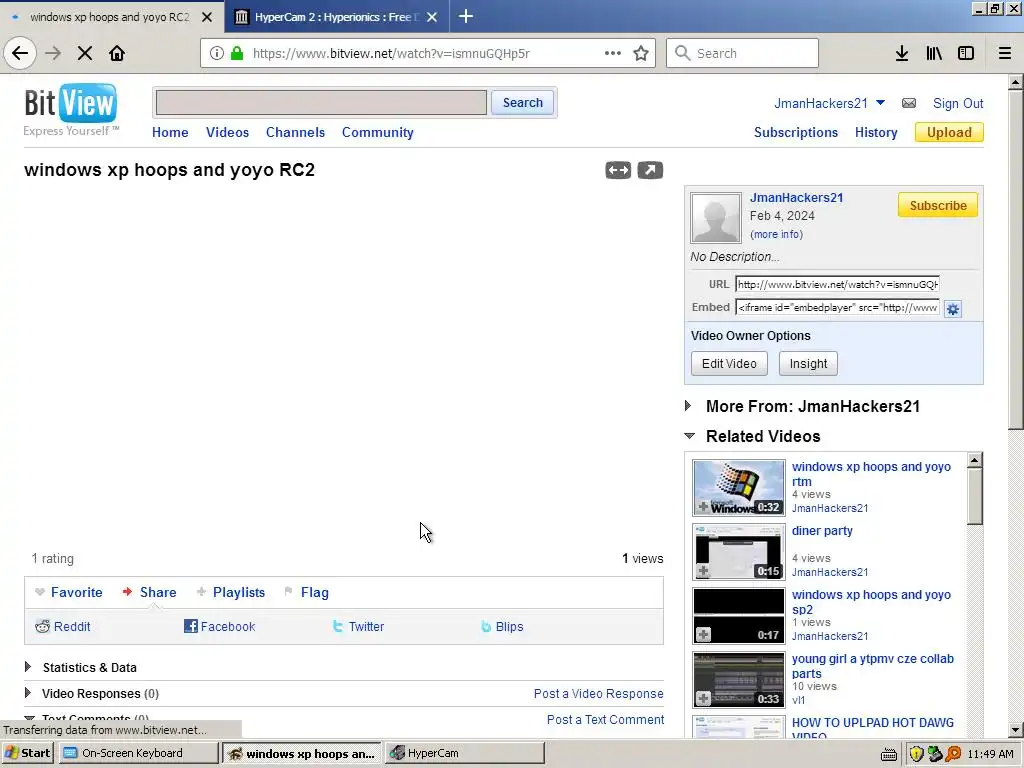Sign Out of the account

pos(957,103)
